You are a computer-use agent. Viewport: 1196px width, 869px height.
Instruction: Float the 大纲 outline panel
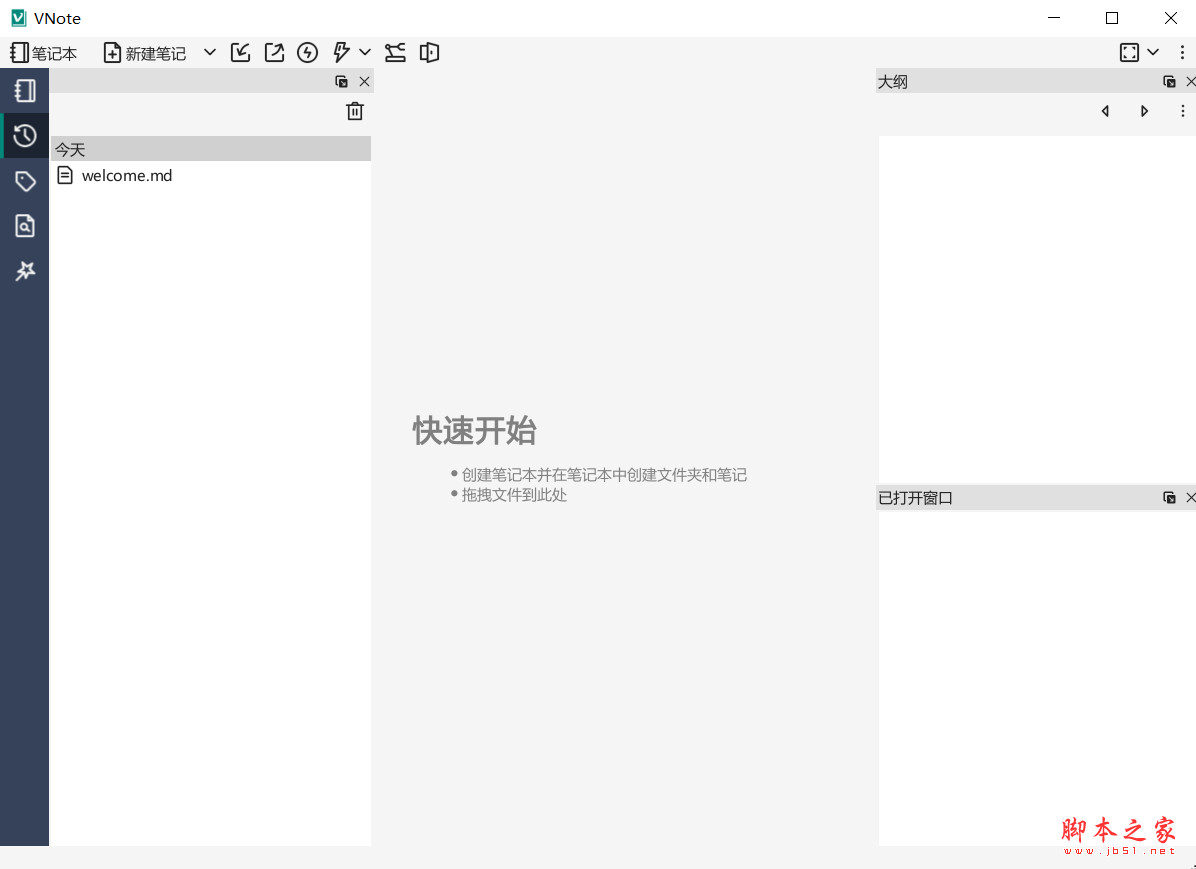tap(1169, 81)
